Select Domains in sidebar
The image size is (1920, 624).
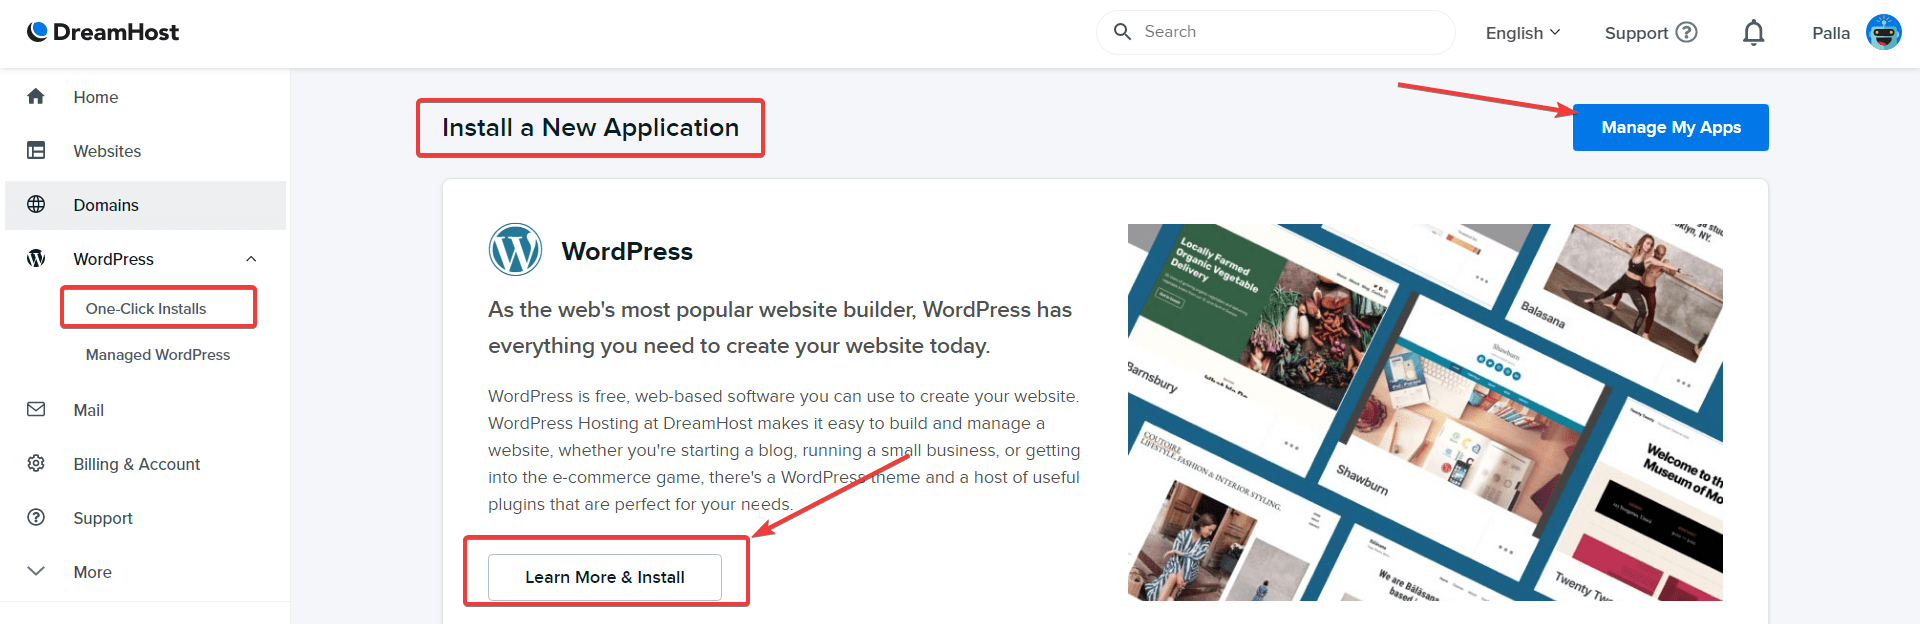point(145,205)
